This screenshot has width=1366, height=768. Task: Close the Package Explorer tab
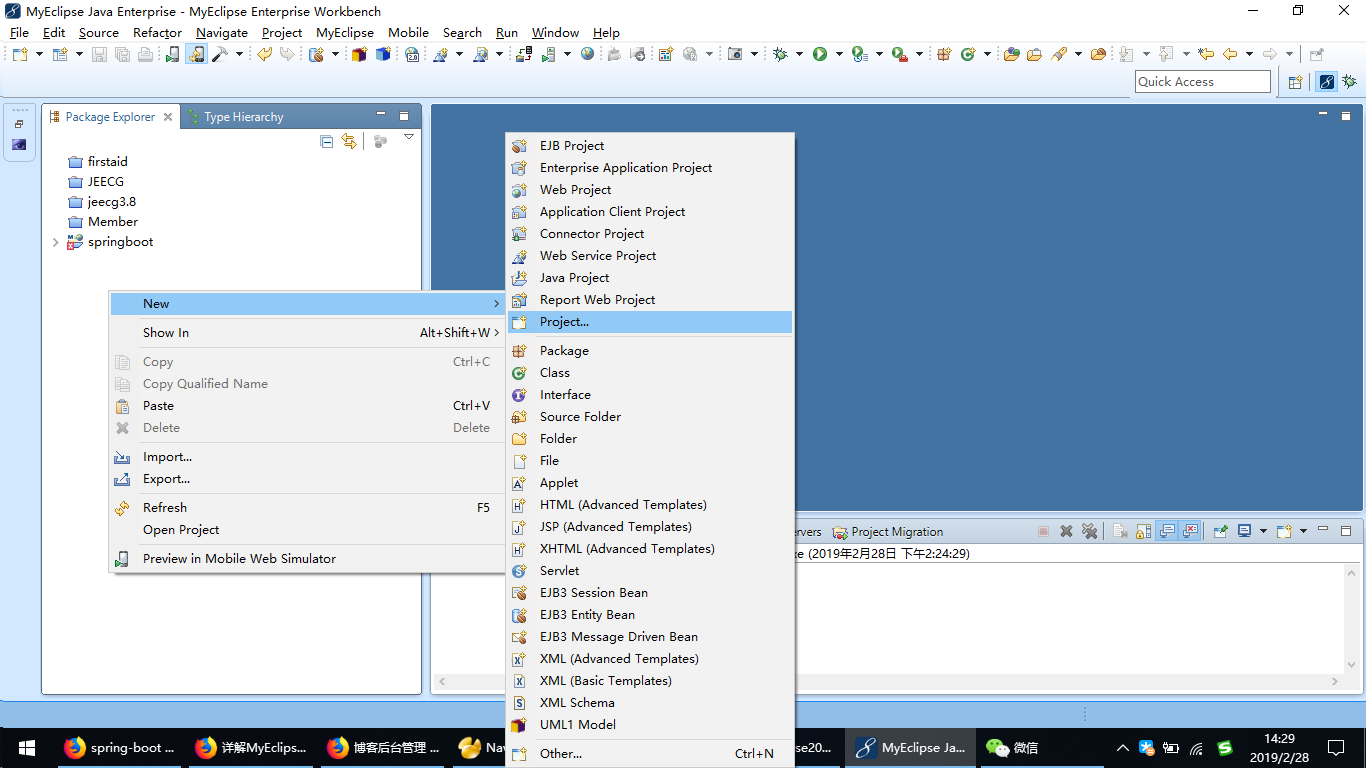pyautogui.click(x=168, y=117)
